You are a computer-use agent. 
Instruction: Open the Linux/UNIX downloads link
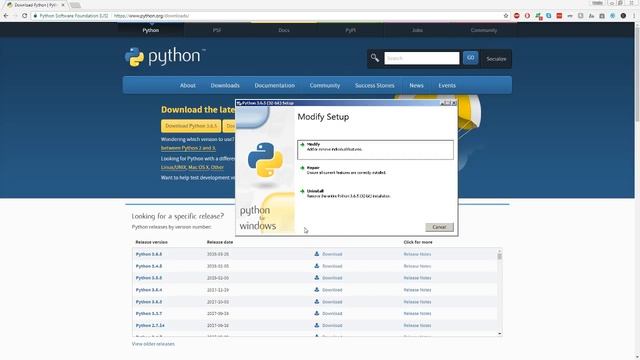173,167
